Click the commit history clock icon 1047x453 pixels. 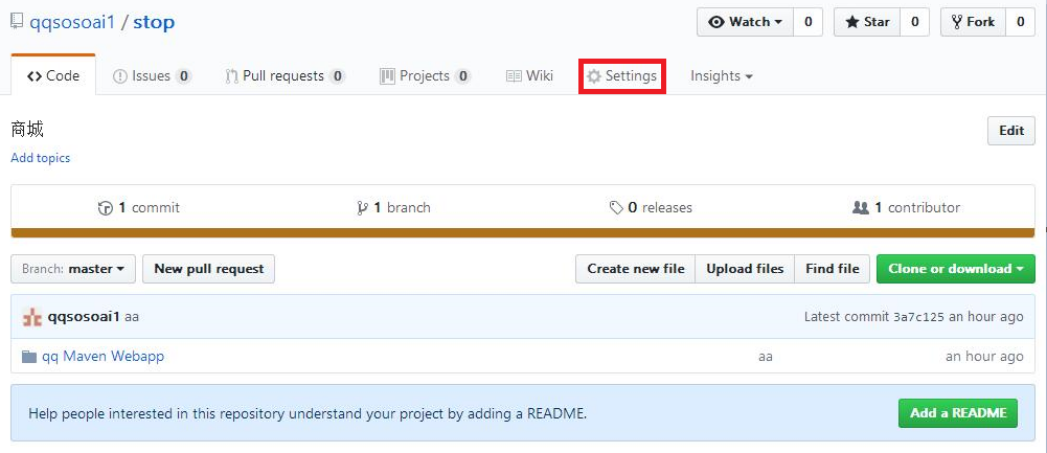point(105,208)
